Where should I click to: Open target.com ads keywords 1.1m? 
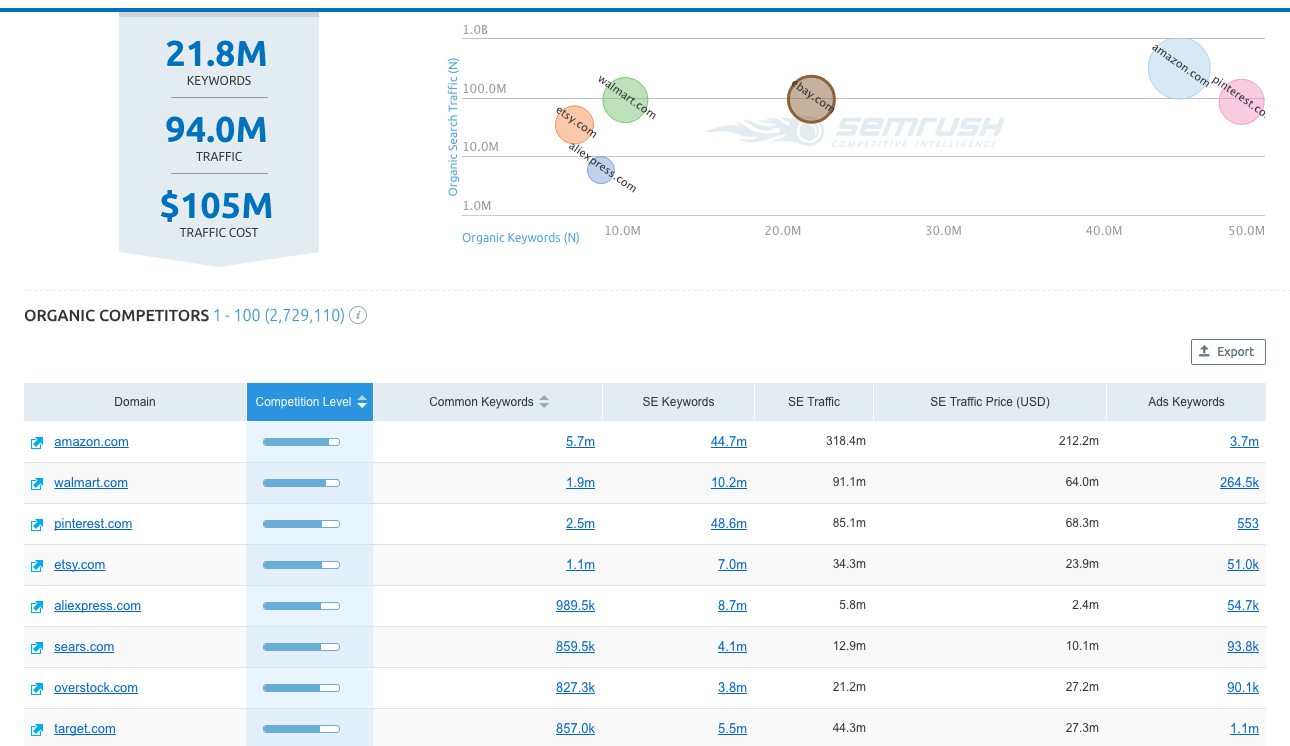[x=1244, y=729]
